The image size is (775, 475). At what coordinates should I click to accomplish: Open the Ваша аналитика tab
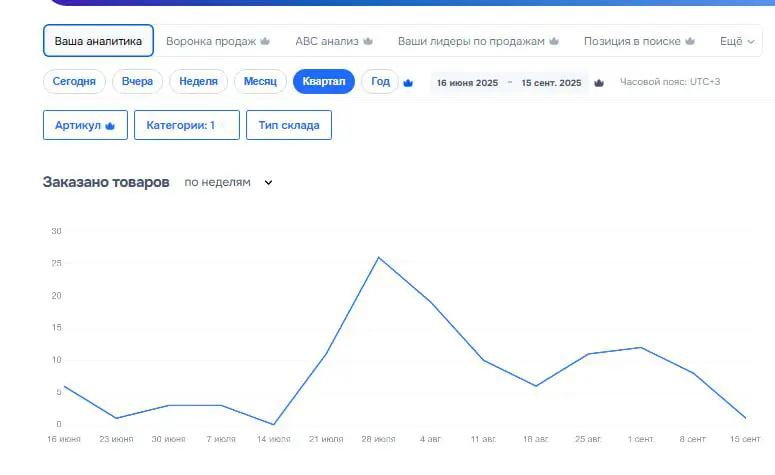point(98,41)
